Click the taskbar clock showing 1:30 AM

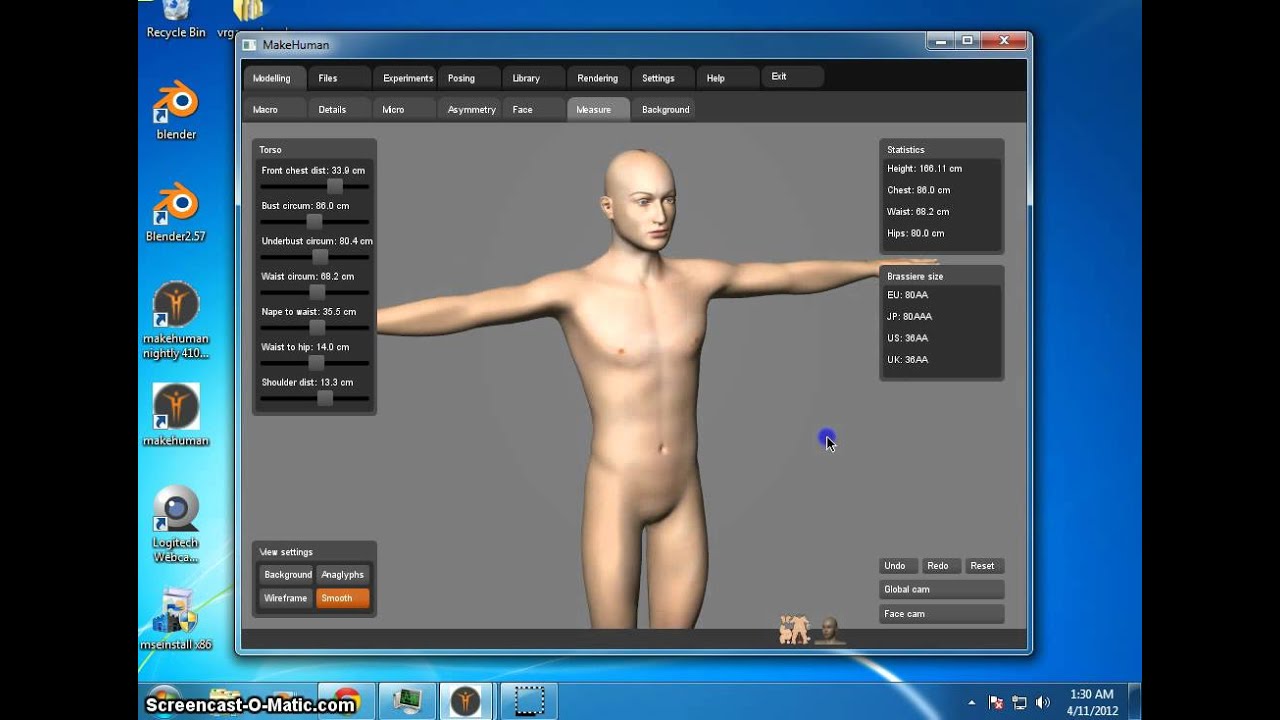1091,702
